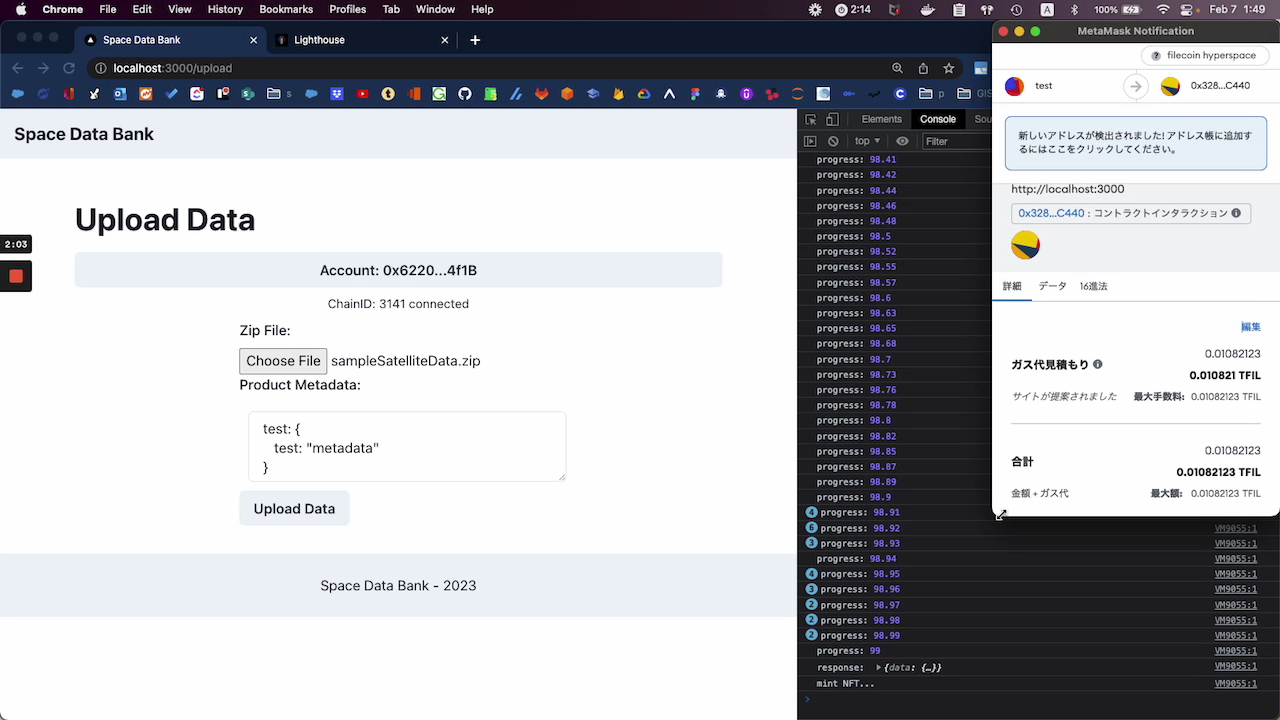The height and width of the screenshot is (720, 1280).
Task: Toggle DevTools device toolbar icon
Action: (832, 119)
